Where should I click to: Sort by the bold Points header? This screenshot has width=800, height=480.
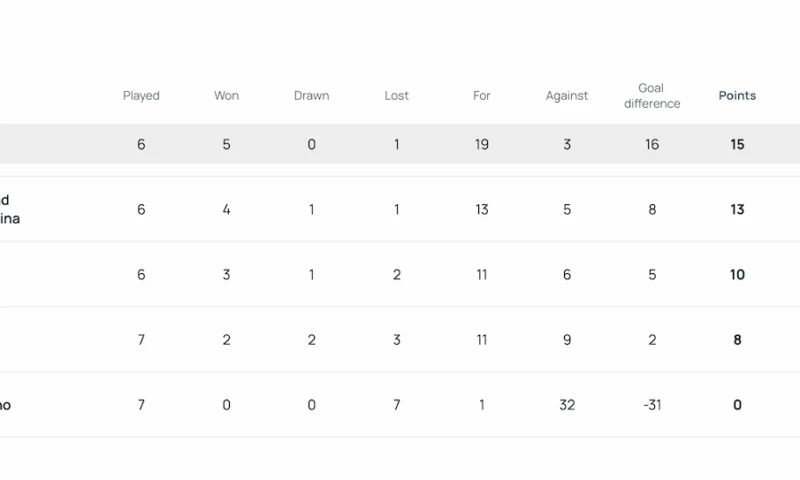tap(737, 96)
